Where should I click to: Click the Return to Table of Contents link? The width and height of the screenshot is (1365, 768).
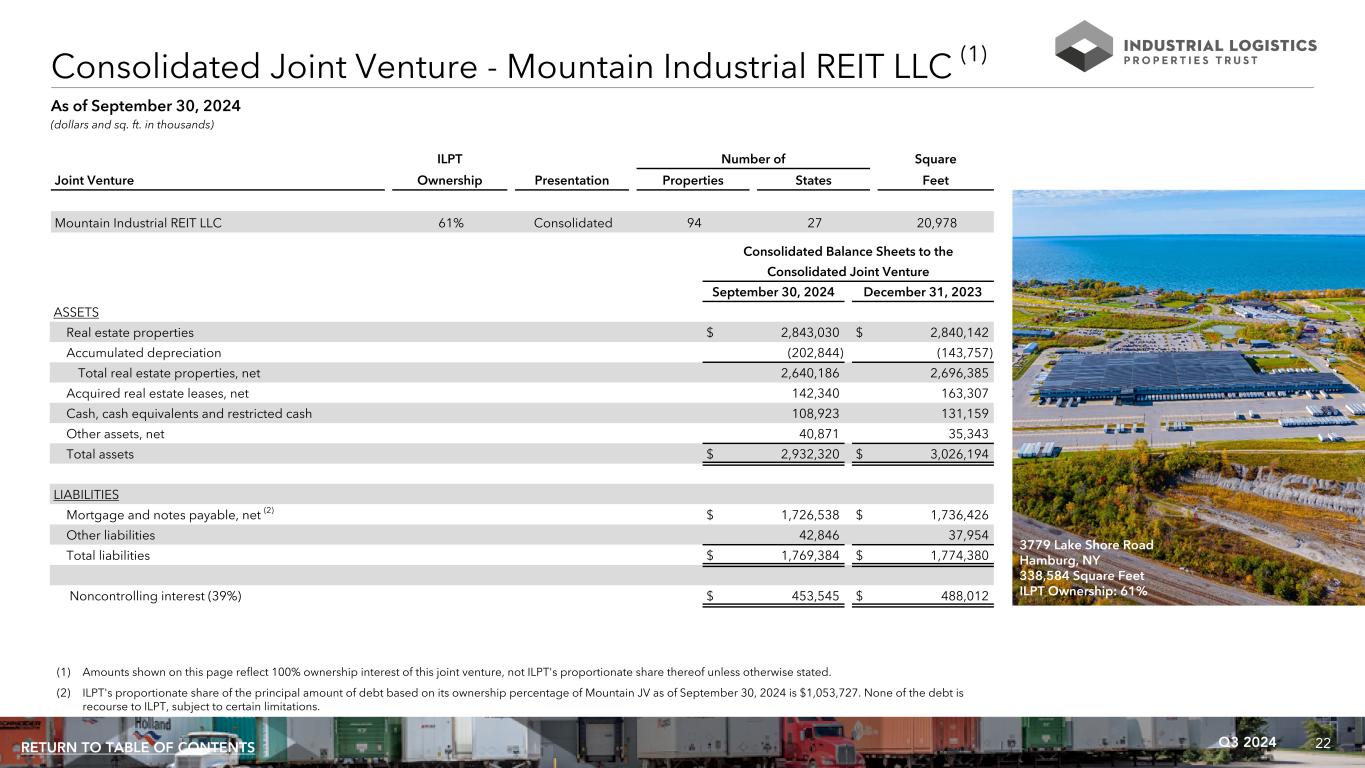(138, 748)
